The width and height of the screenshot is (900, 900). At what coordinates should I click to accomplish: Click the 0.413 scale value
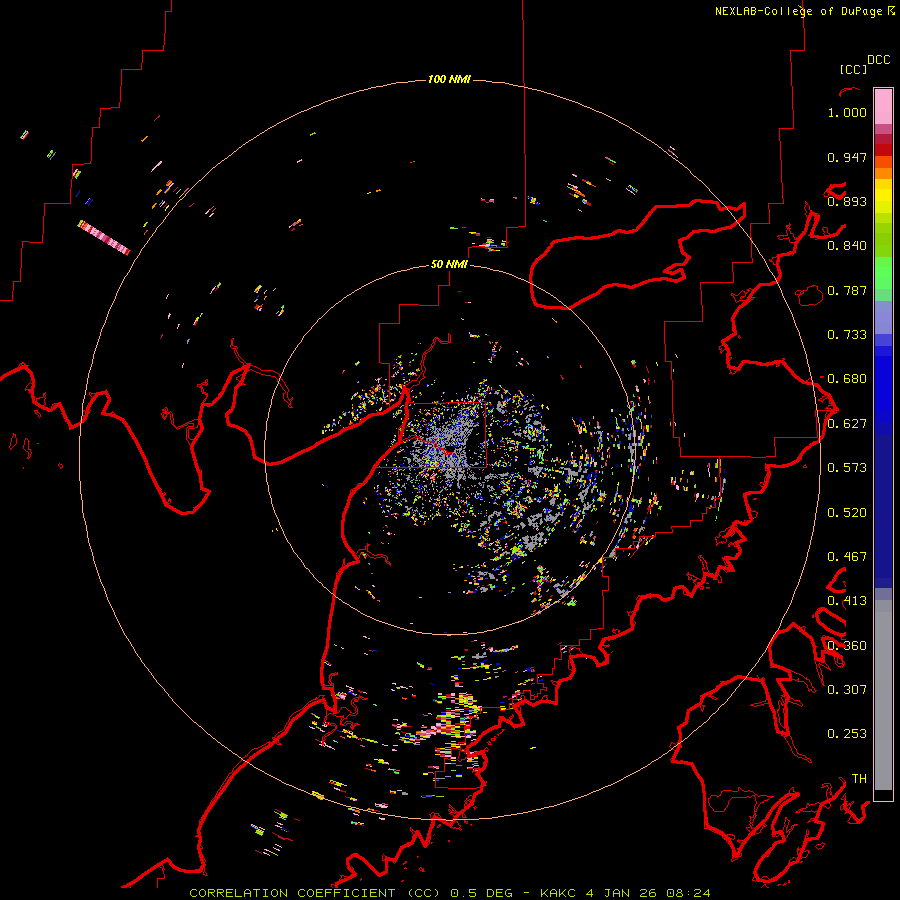pyautogui.click(x=847, y=601)
